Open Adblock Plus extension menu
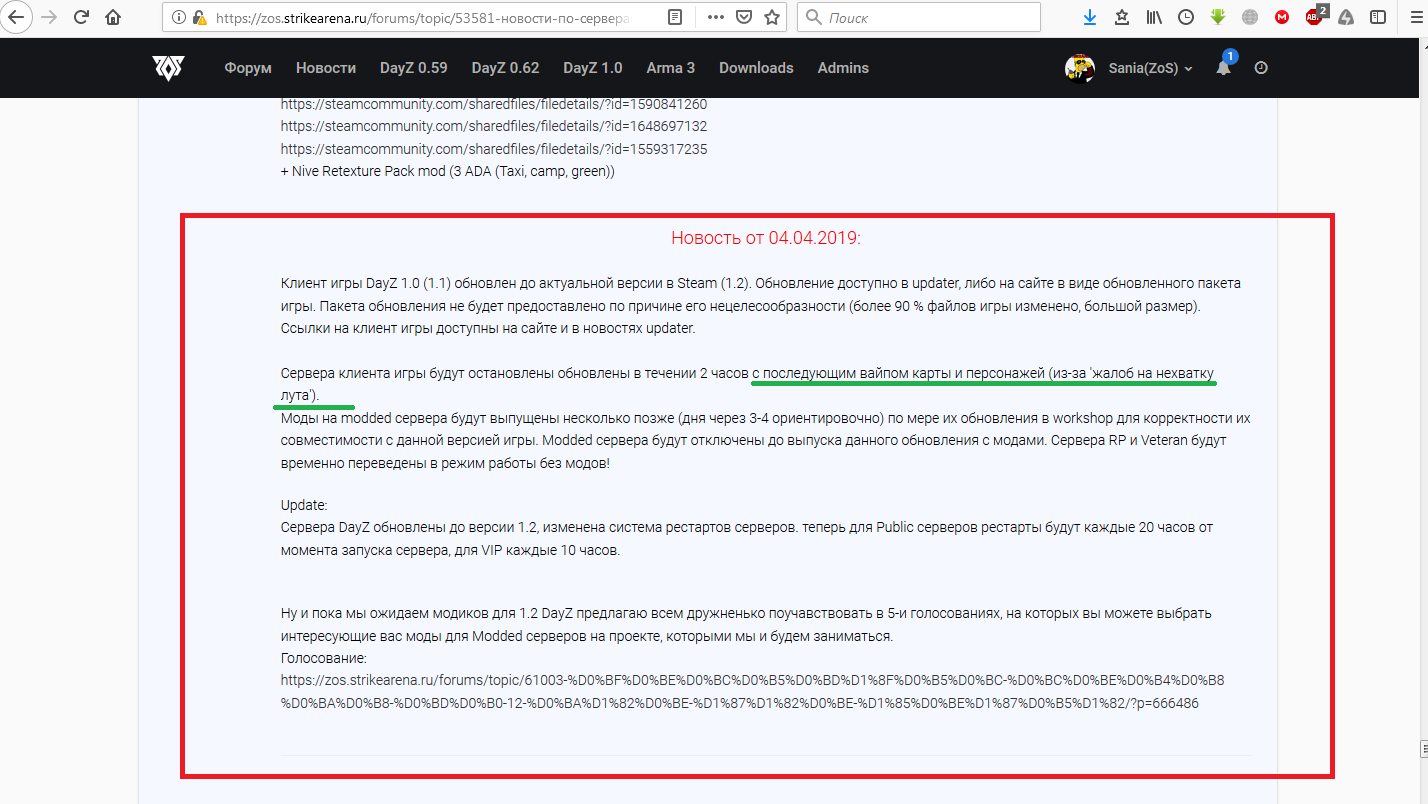The image size is (1428, 804). [1315, 17]
